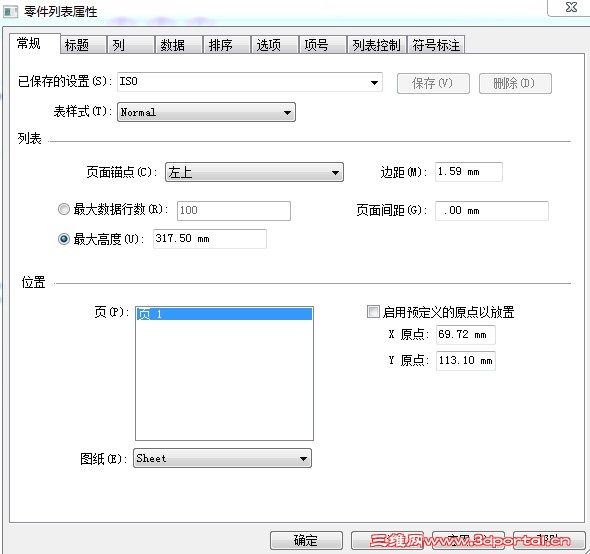Image resolution: width=590 pixels, height=554 pixels.
Task: Click the Y 原点 113.10 mm field
Action: [465, 361]
